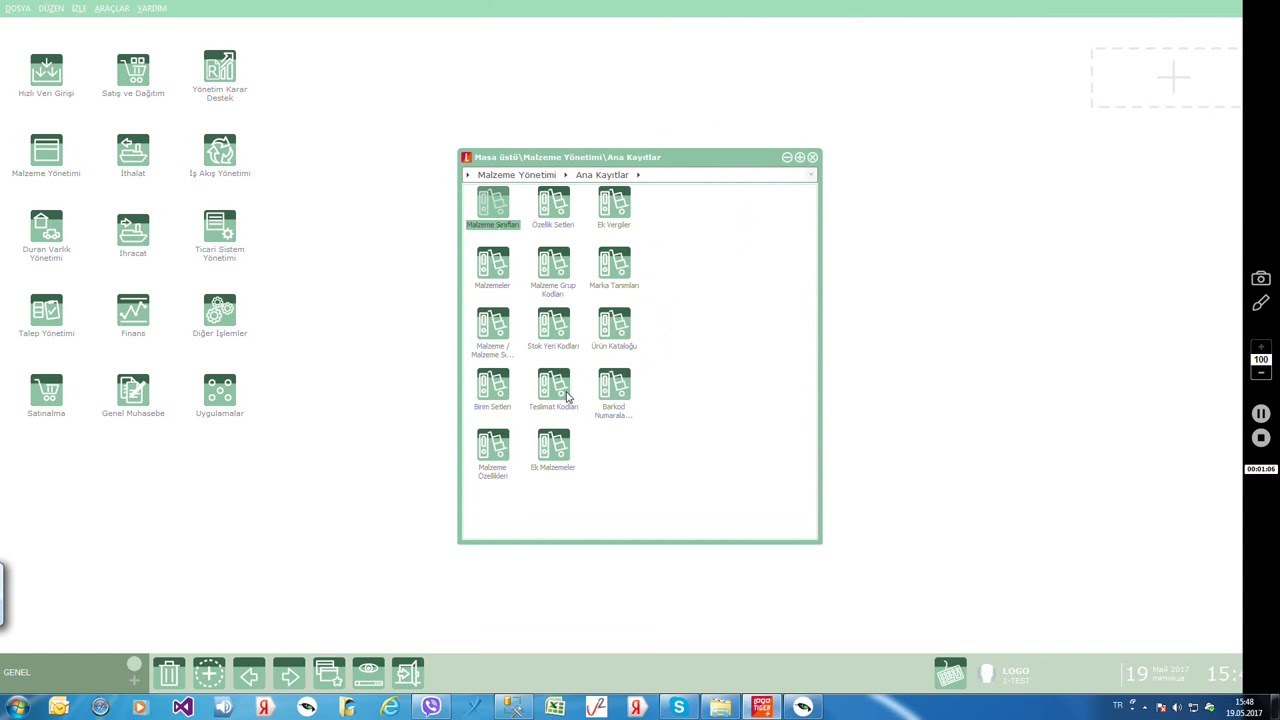Image resolution: width=1280 pixels, height=720 pixels.
Task: Open the Finans module
Action: click(x=133, y=316)
